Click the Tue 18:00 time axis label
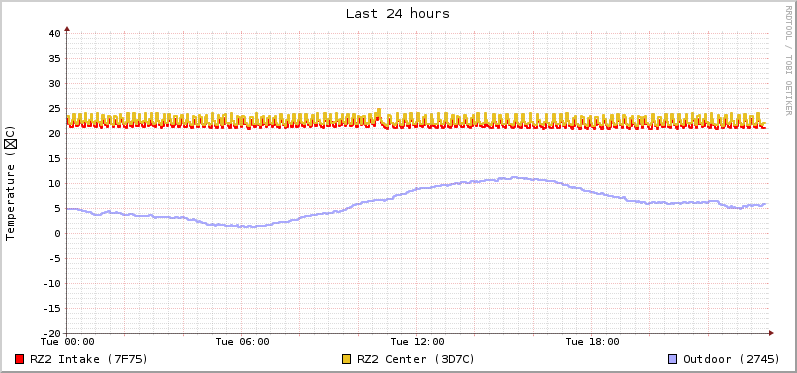Viewport: 797px width, 373px height. [592, 341]
